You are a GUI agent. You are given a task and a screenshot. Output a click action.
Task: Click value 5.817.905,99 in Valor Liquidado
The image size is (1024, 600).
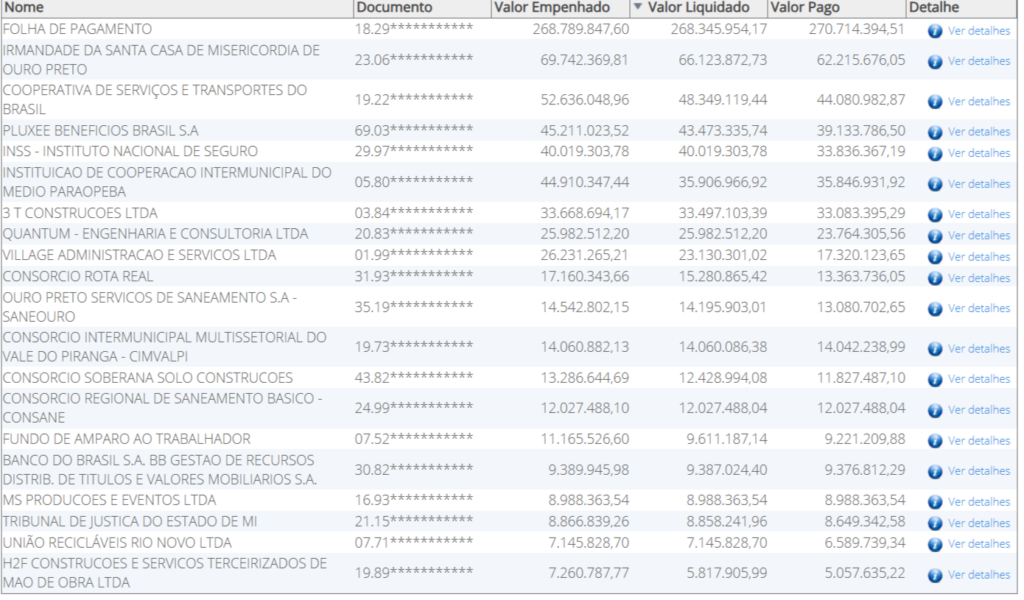pyautogui.click(x=726, y=573)
